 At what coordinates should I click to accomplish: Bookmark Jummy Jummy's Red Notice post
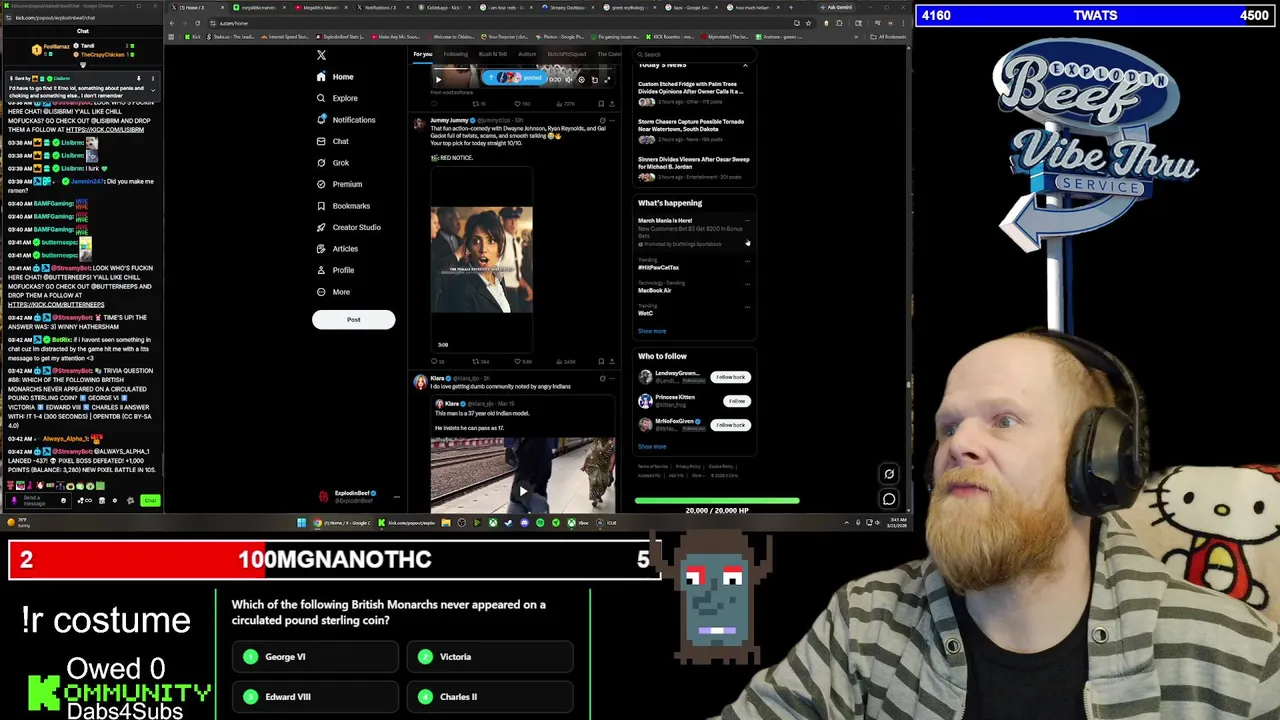click(601, 361)
